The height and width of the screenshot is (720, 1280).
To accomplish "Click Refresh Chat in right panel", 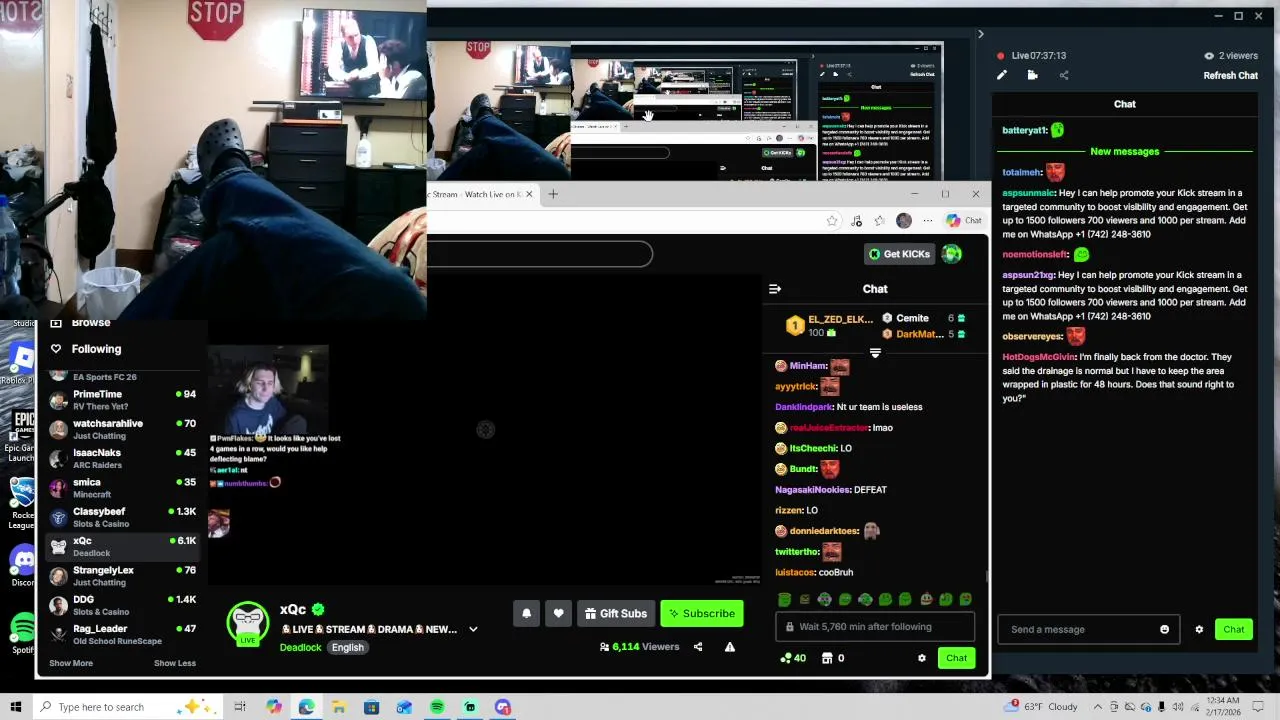I will pos(1230,76).
